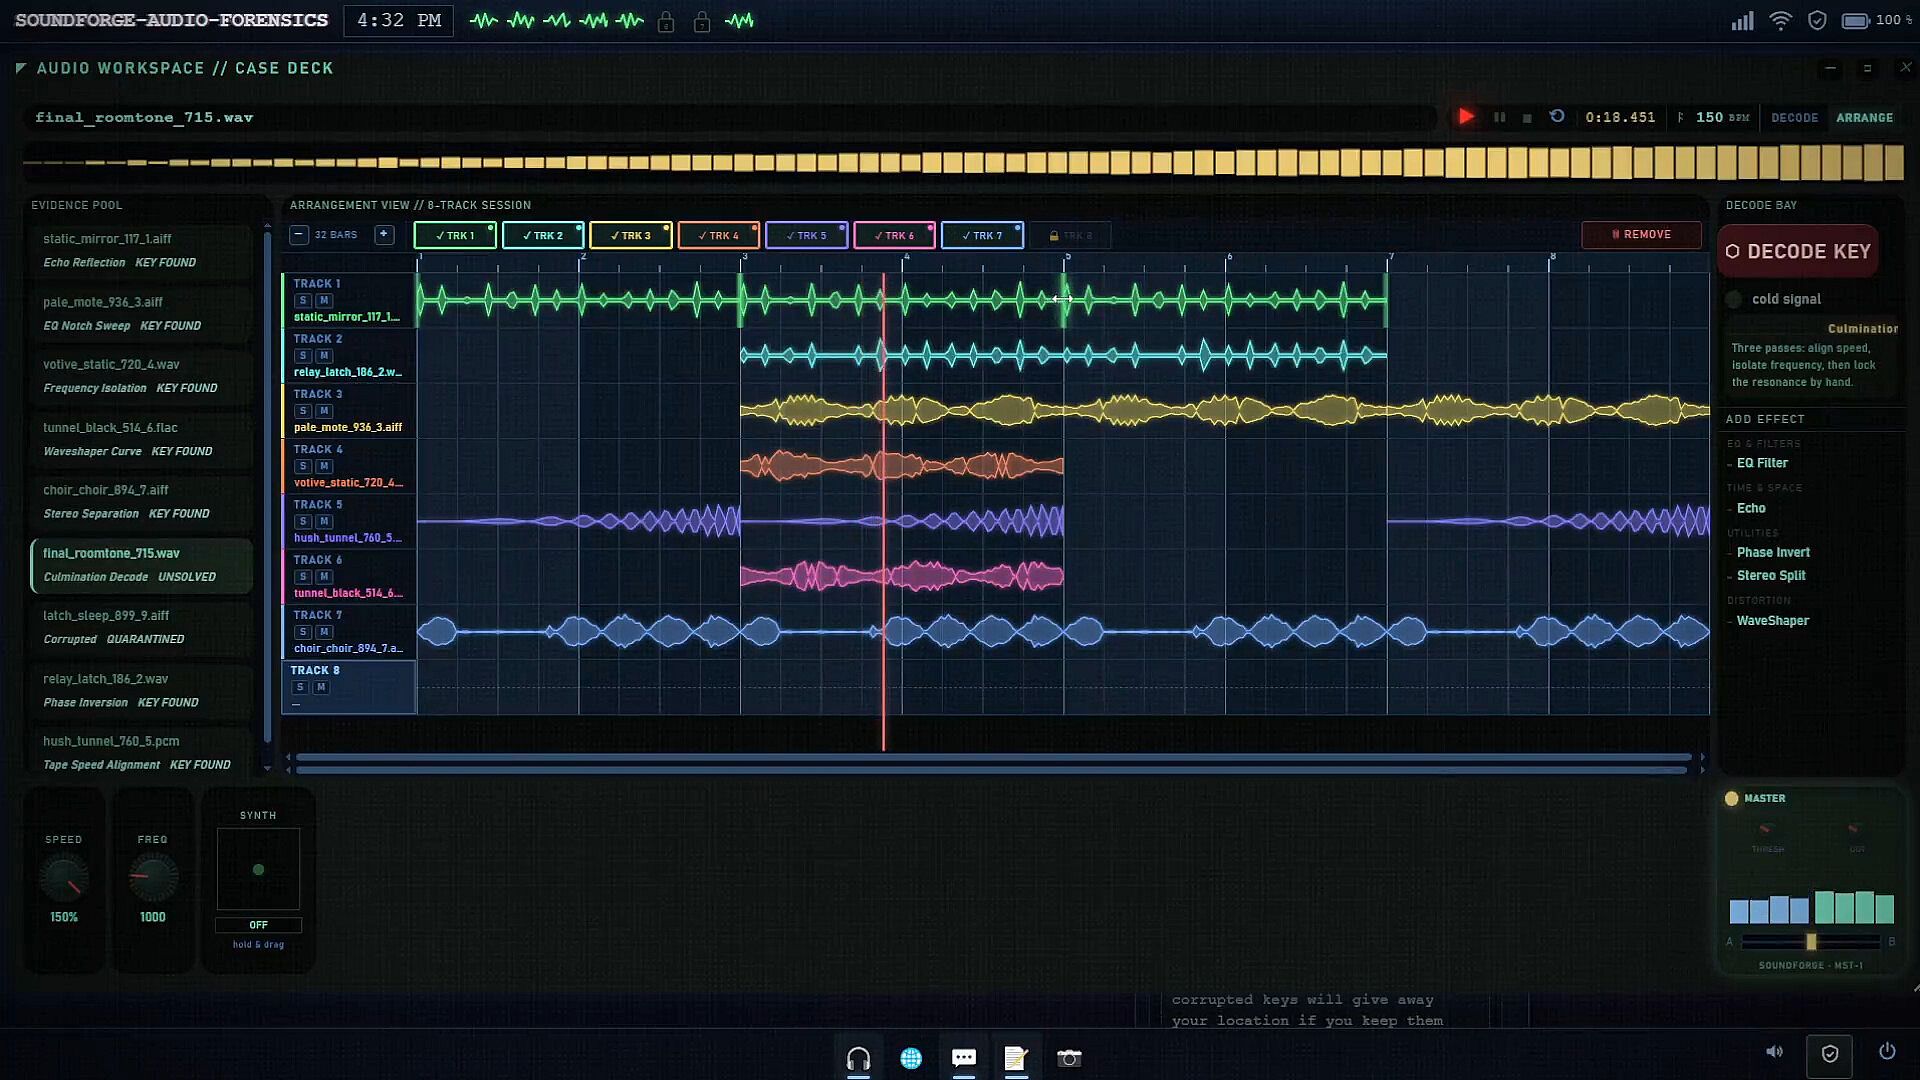Mute Track 3 with its M button
Image resolution: width=1920 pixels, height=1080 pixels.
(x=324, y=411)
